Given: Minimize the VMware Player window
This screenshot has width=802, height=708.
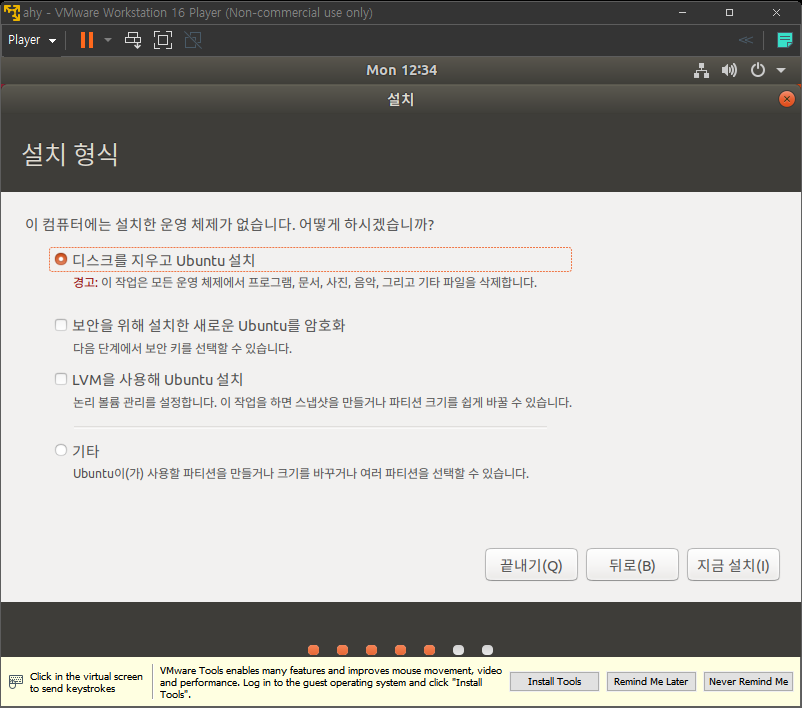Looking at the screenshot, I should [682, 12].
